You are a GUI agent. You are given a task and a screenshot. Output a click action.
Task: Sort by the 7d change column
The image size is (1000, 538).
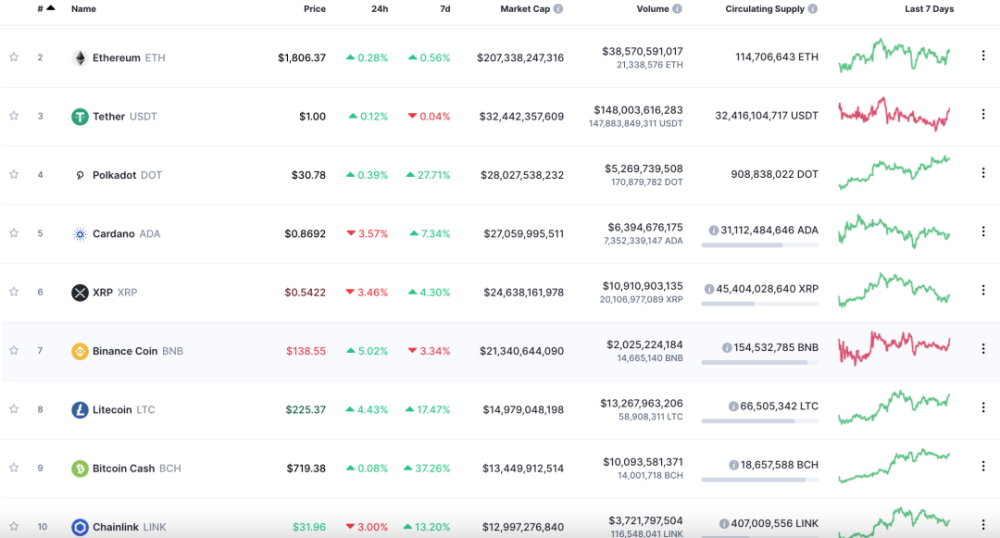pos(445,9)
